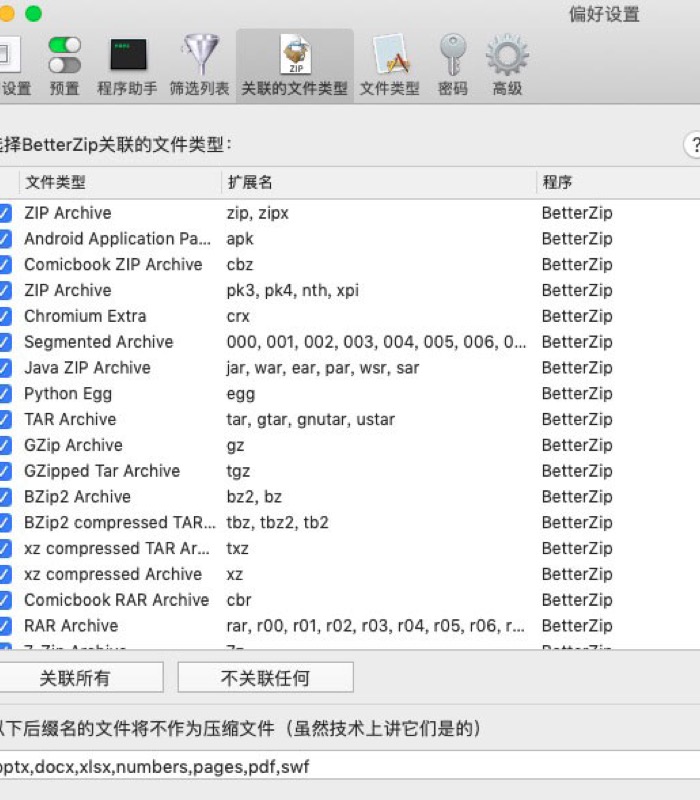Click the bz2, bz extensions cell
This screenshot has width=700, height=800.
(254, 497)
